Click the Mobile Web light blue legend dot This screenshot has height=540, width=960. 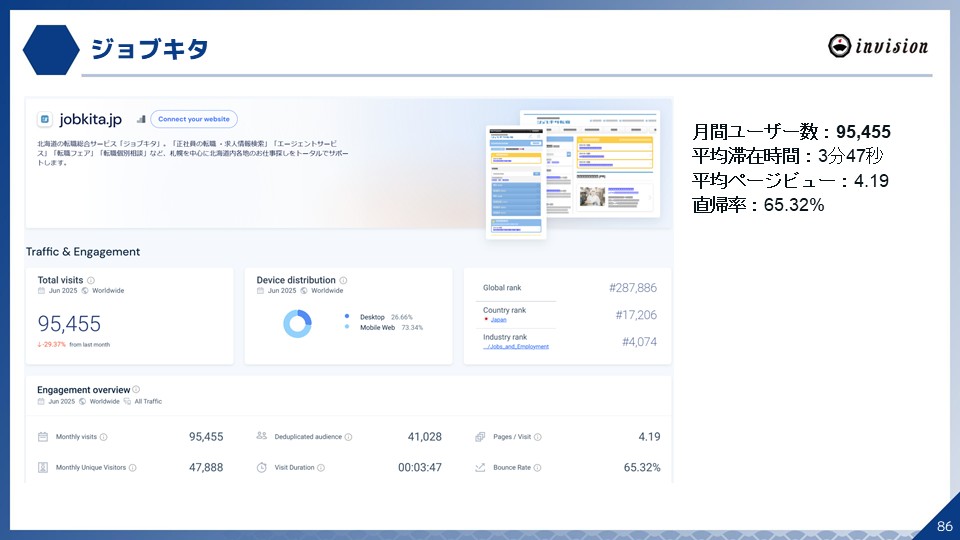[347, 327]
